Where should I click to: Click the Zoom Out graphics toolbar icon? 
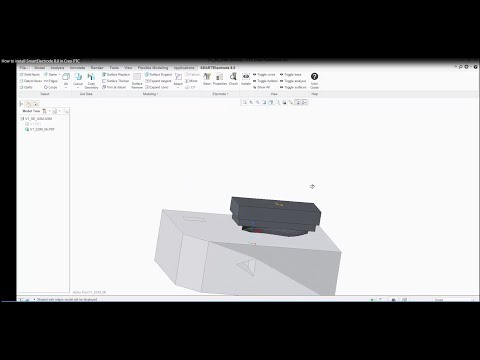click(x=258, y=102)
